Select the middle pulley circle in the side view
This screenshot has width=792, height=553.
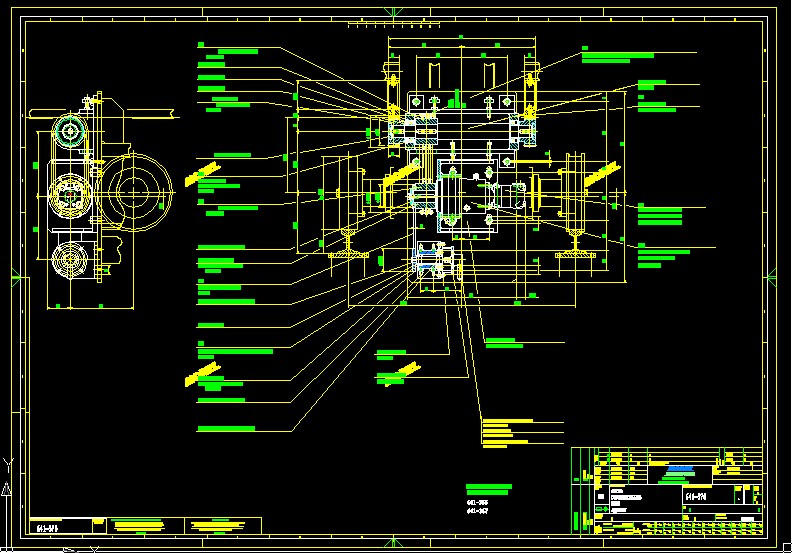(70, 194)
